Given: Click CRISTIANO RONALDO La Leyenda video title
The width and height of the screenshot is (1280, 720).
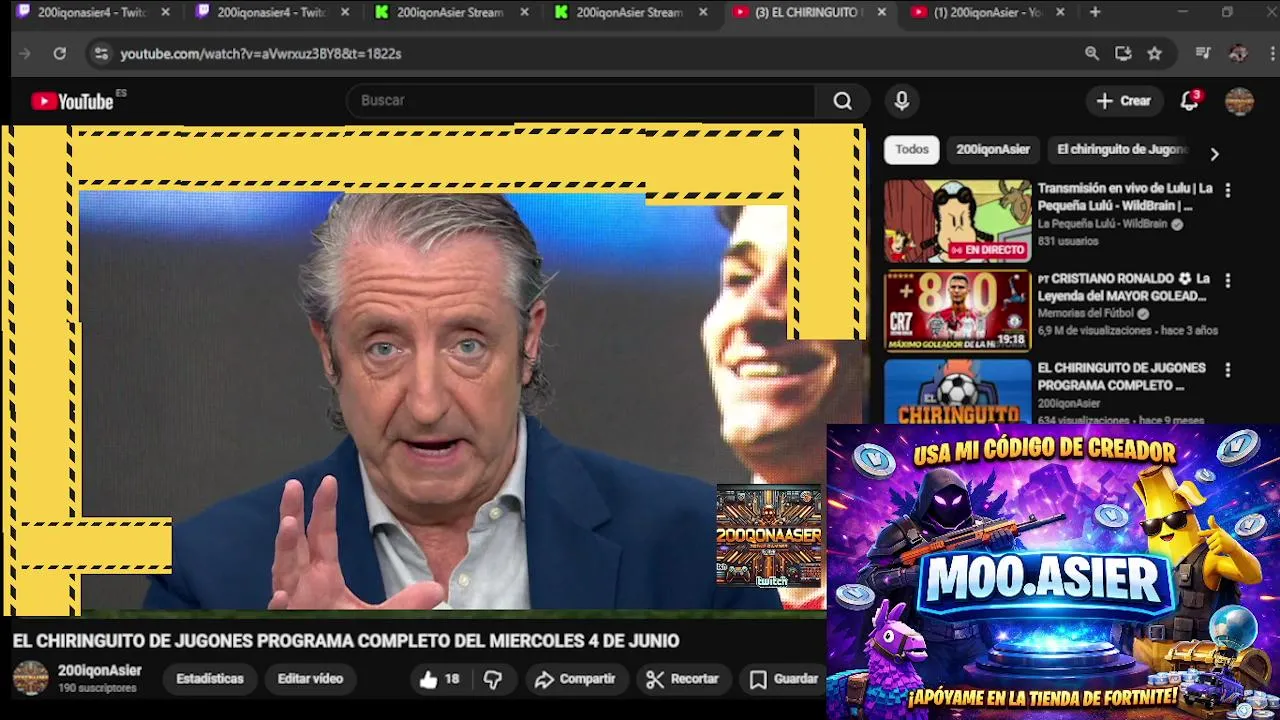Looking at the screenshot, I should [1124, 287].
